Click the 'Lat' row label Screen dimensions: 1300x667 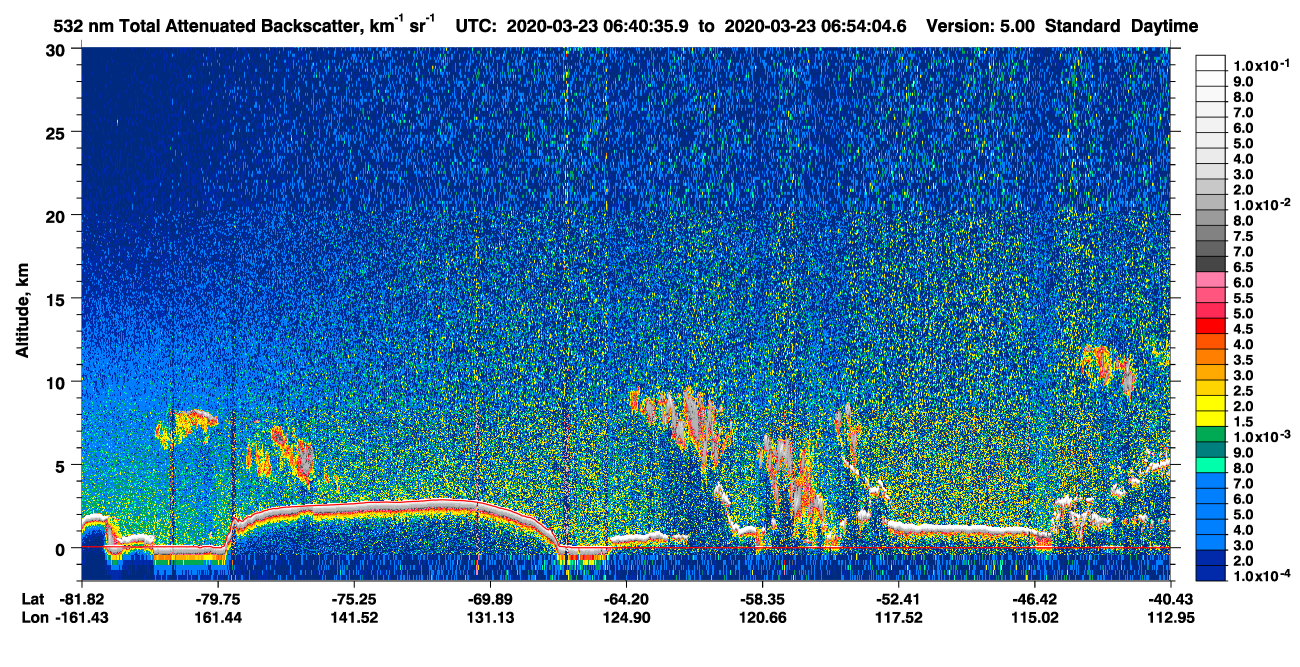coord(32,599)
